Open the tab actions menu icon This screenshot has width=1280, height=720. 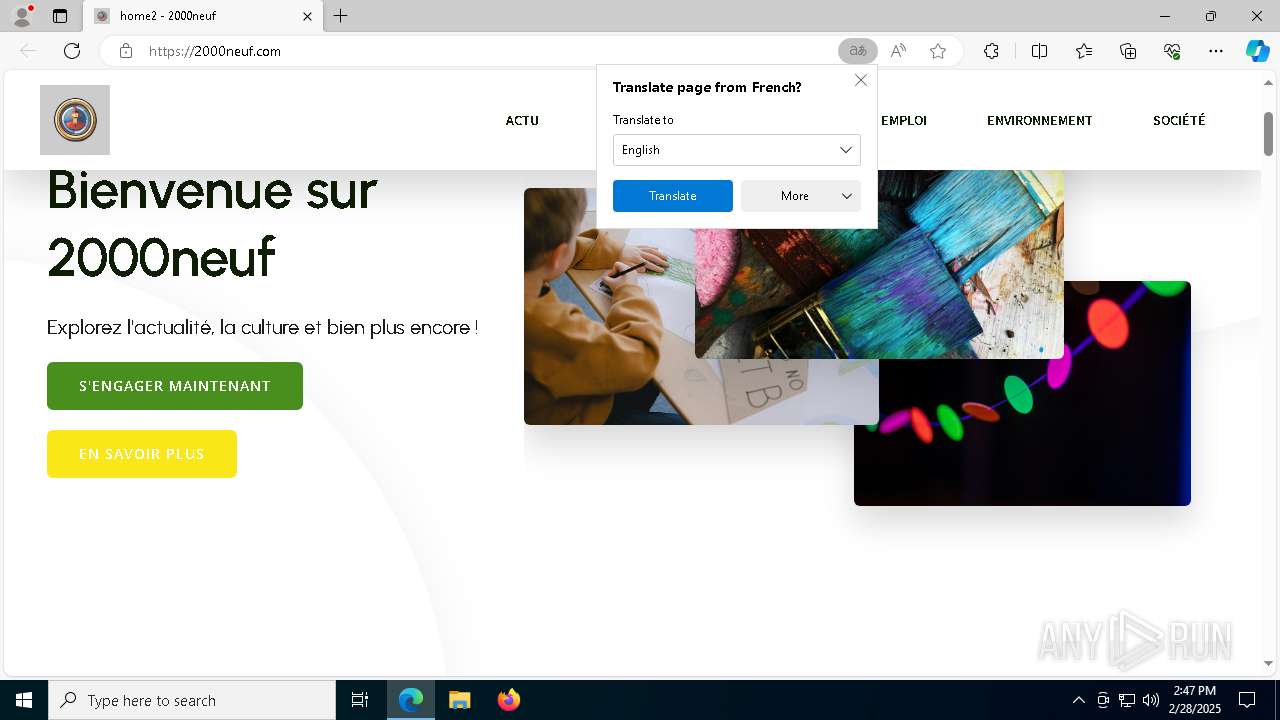click(60, 16)
